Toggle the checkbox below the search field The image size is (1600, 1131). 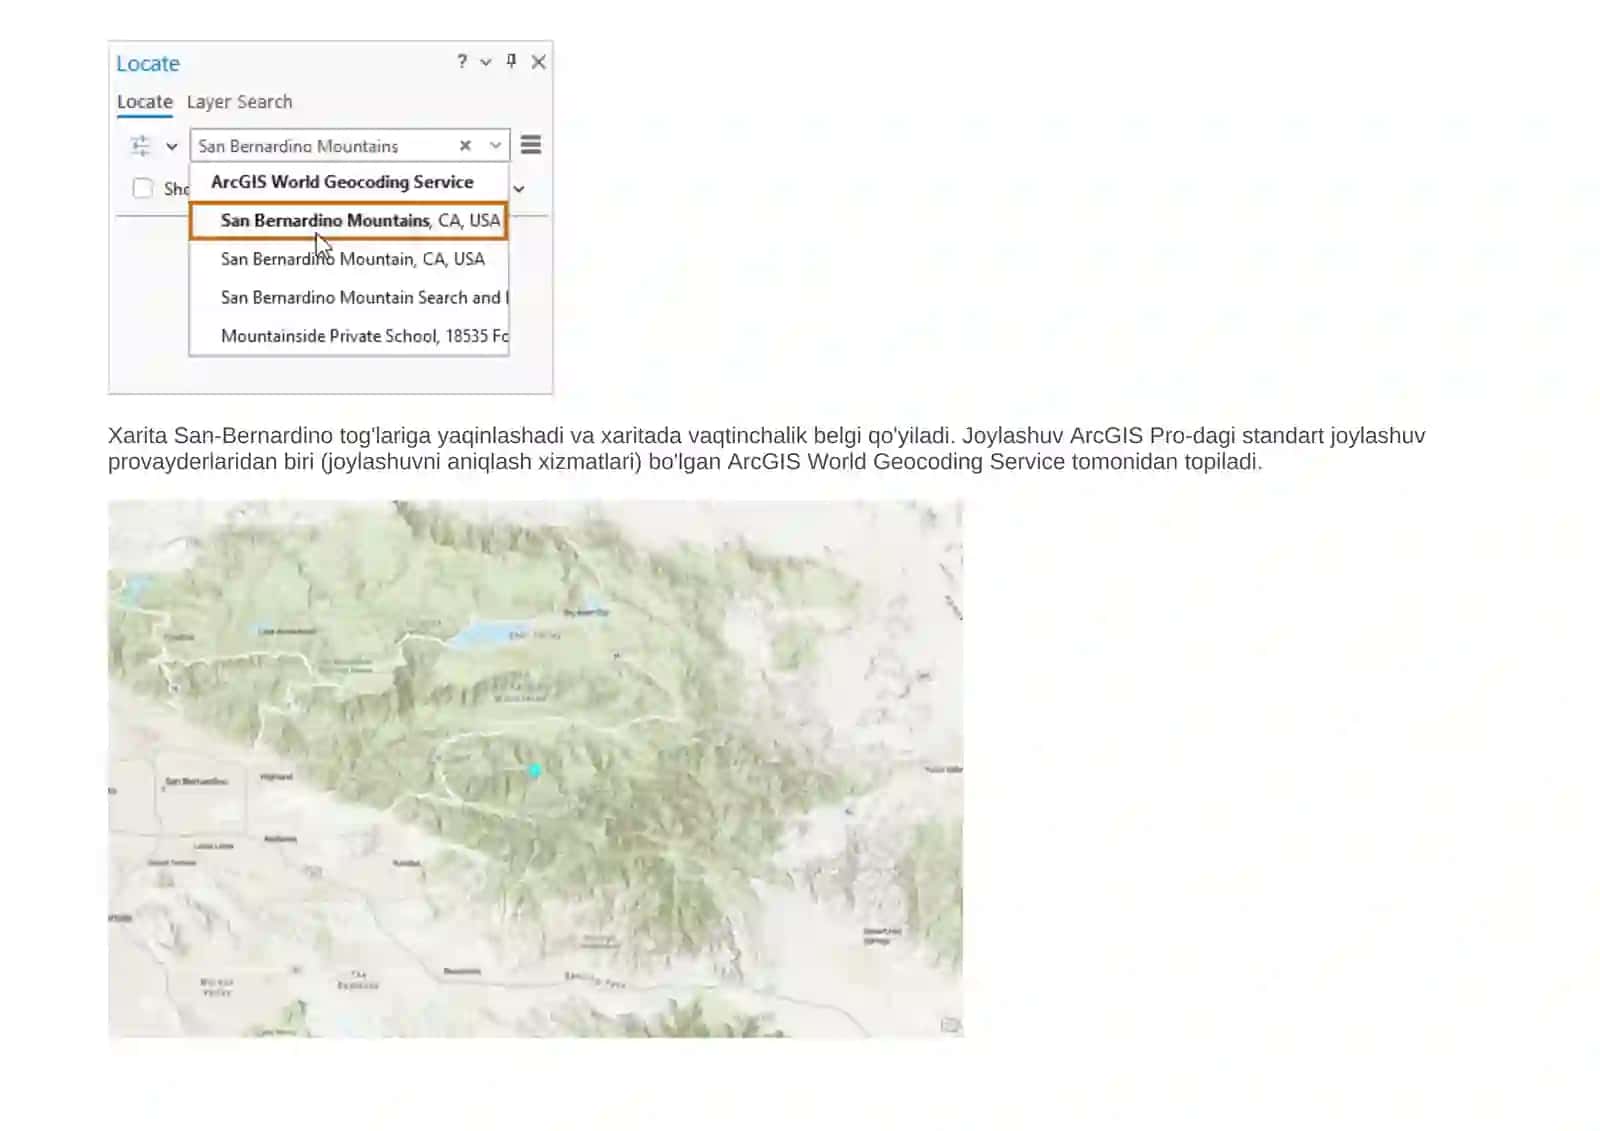[143, 188]
